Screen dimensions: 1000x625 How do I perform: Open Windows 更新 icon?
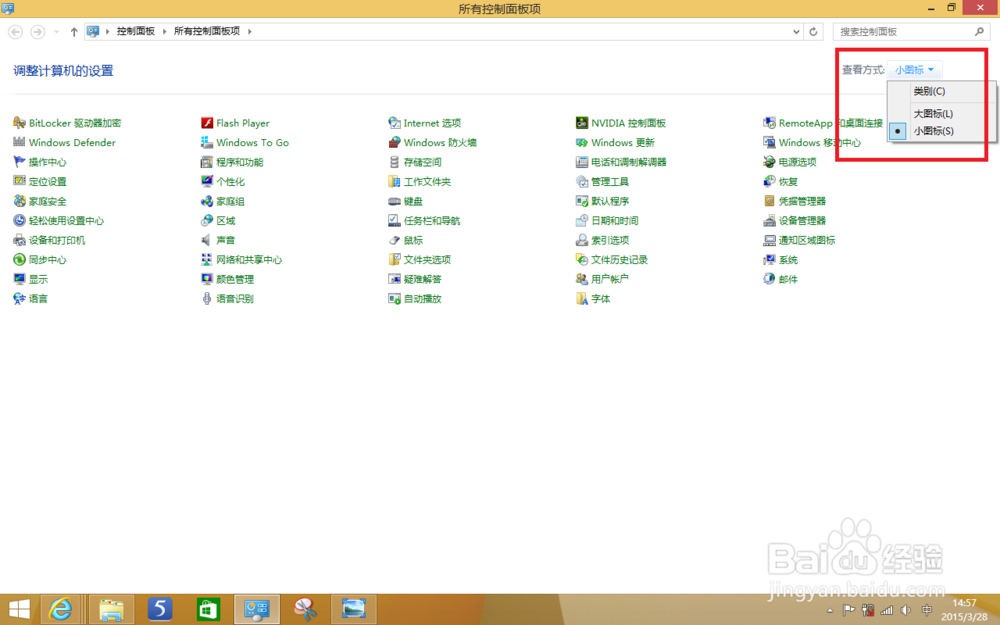tap(582, 142)
